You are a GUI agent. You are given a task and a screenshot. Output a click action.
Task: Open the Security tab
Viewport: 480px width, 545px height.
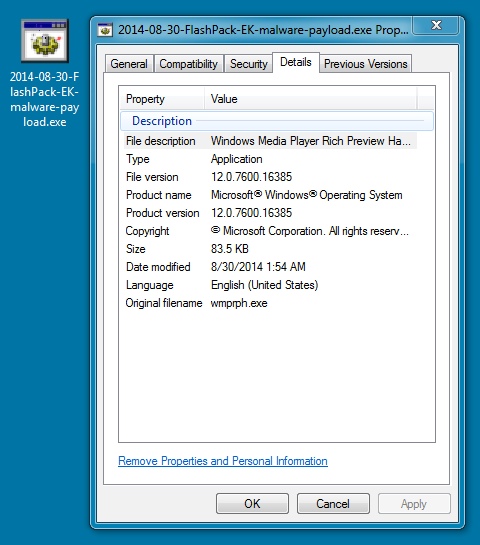[249, 64]
